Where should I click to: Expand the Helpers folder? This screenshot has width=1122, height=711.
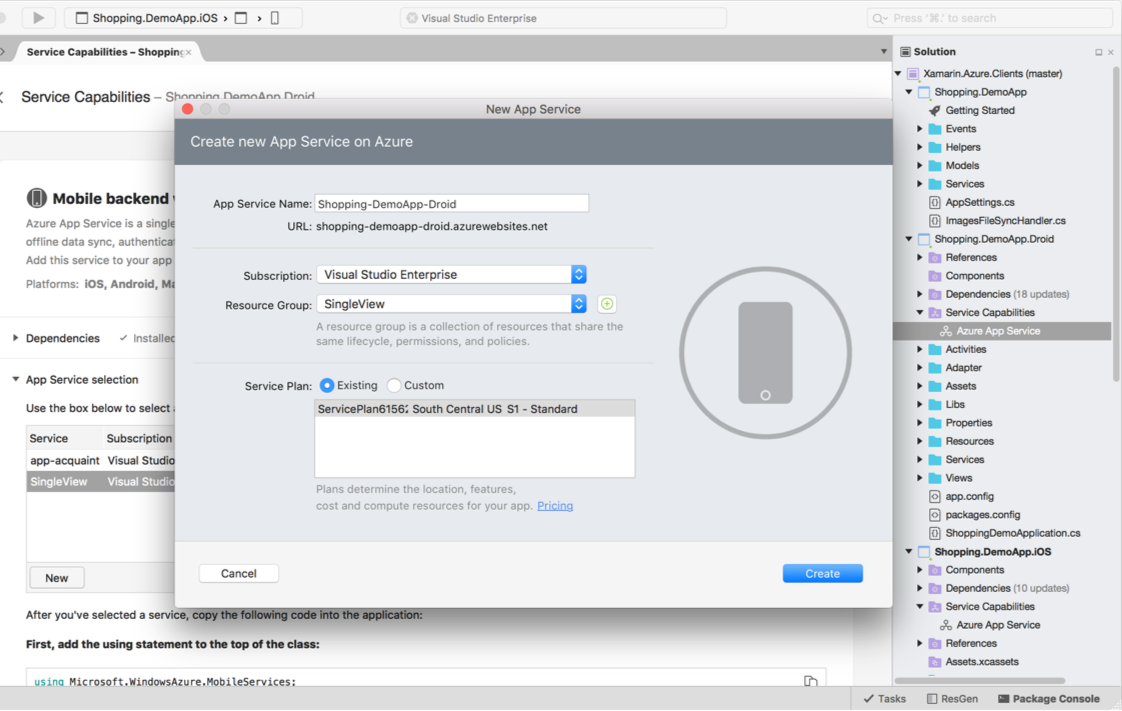(920, 147)
